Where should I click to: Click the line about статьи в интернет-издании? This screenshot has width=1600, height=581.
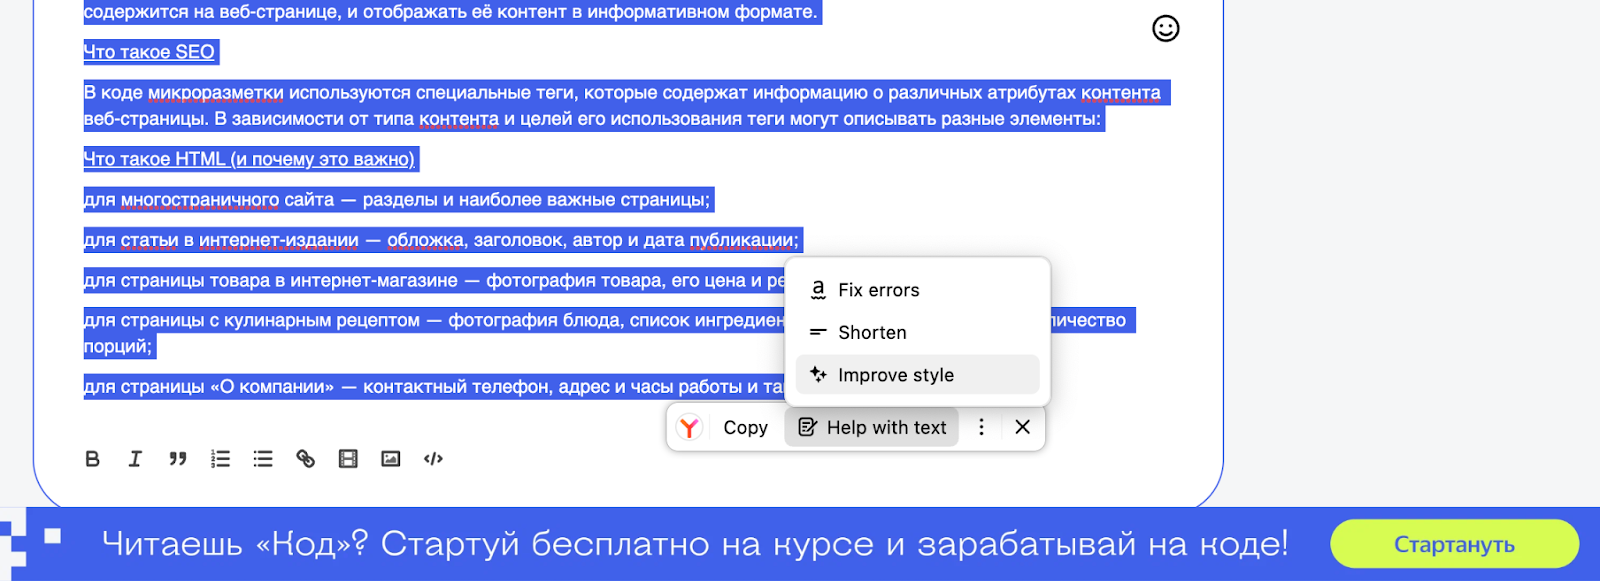(441, 240)
